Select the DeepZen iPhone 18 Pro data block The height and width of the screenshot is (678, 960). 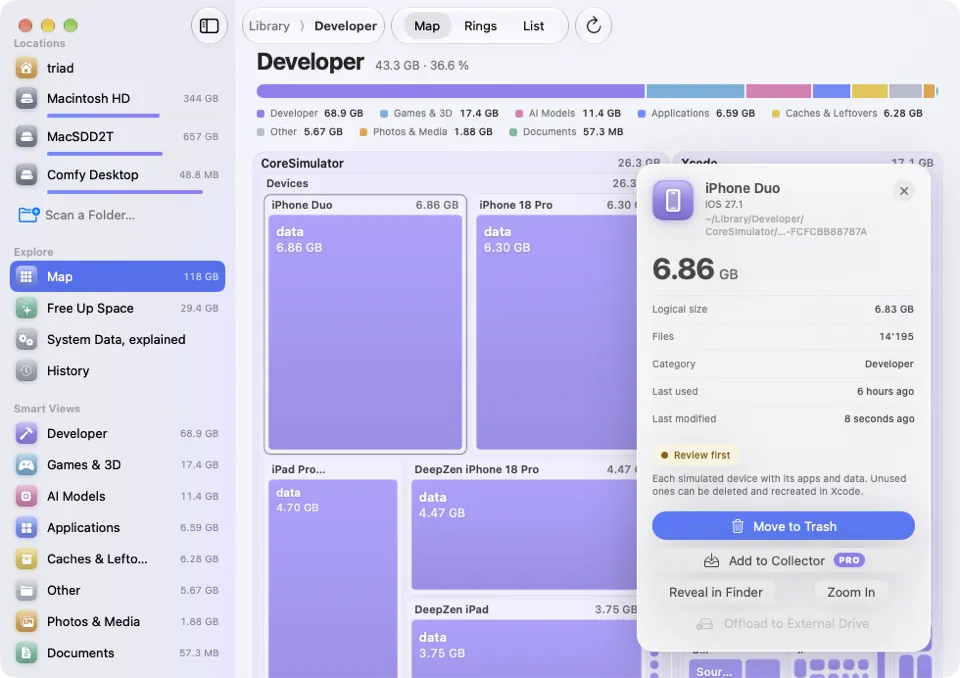click(524, 535)
